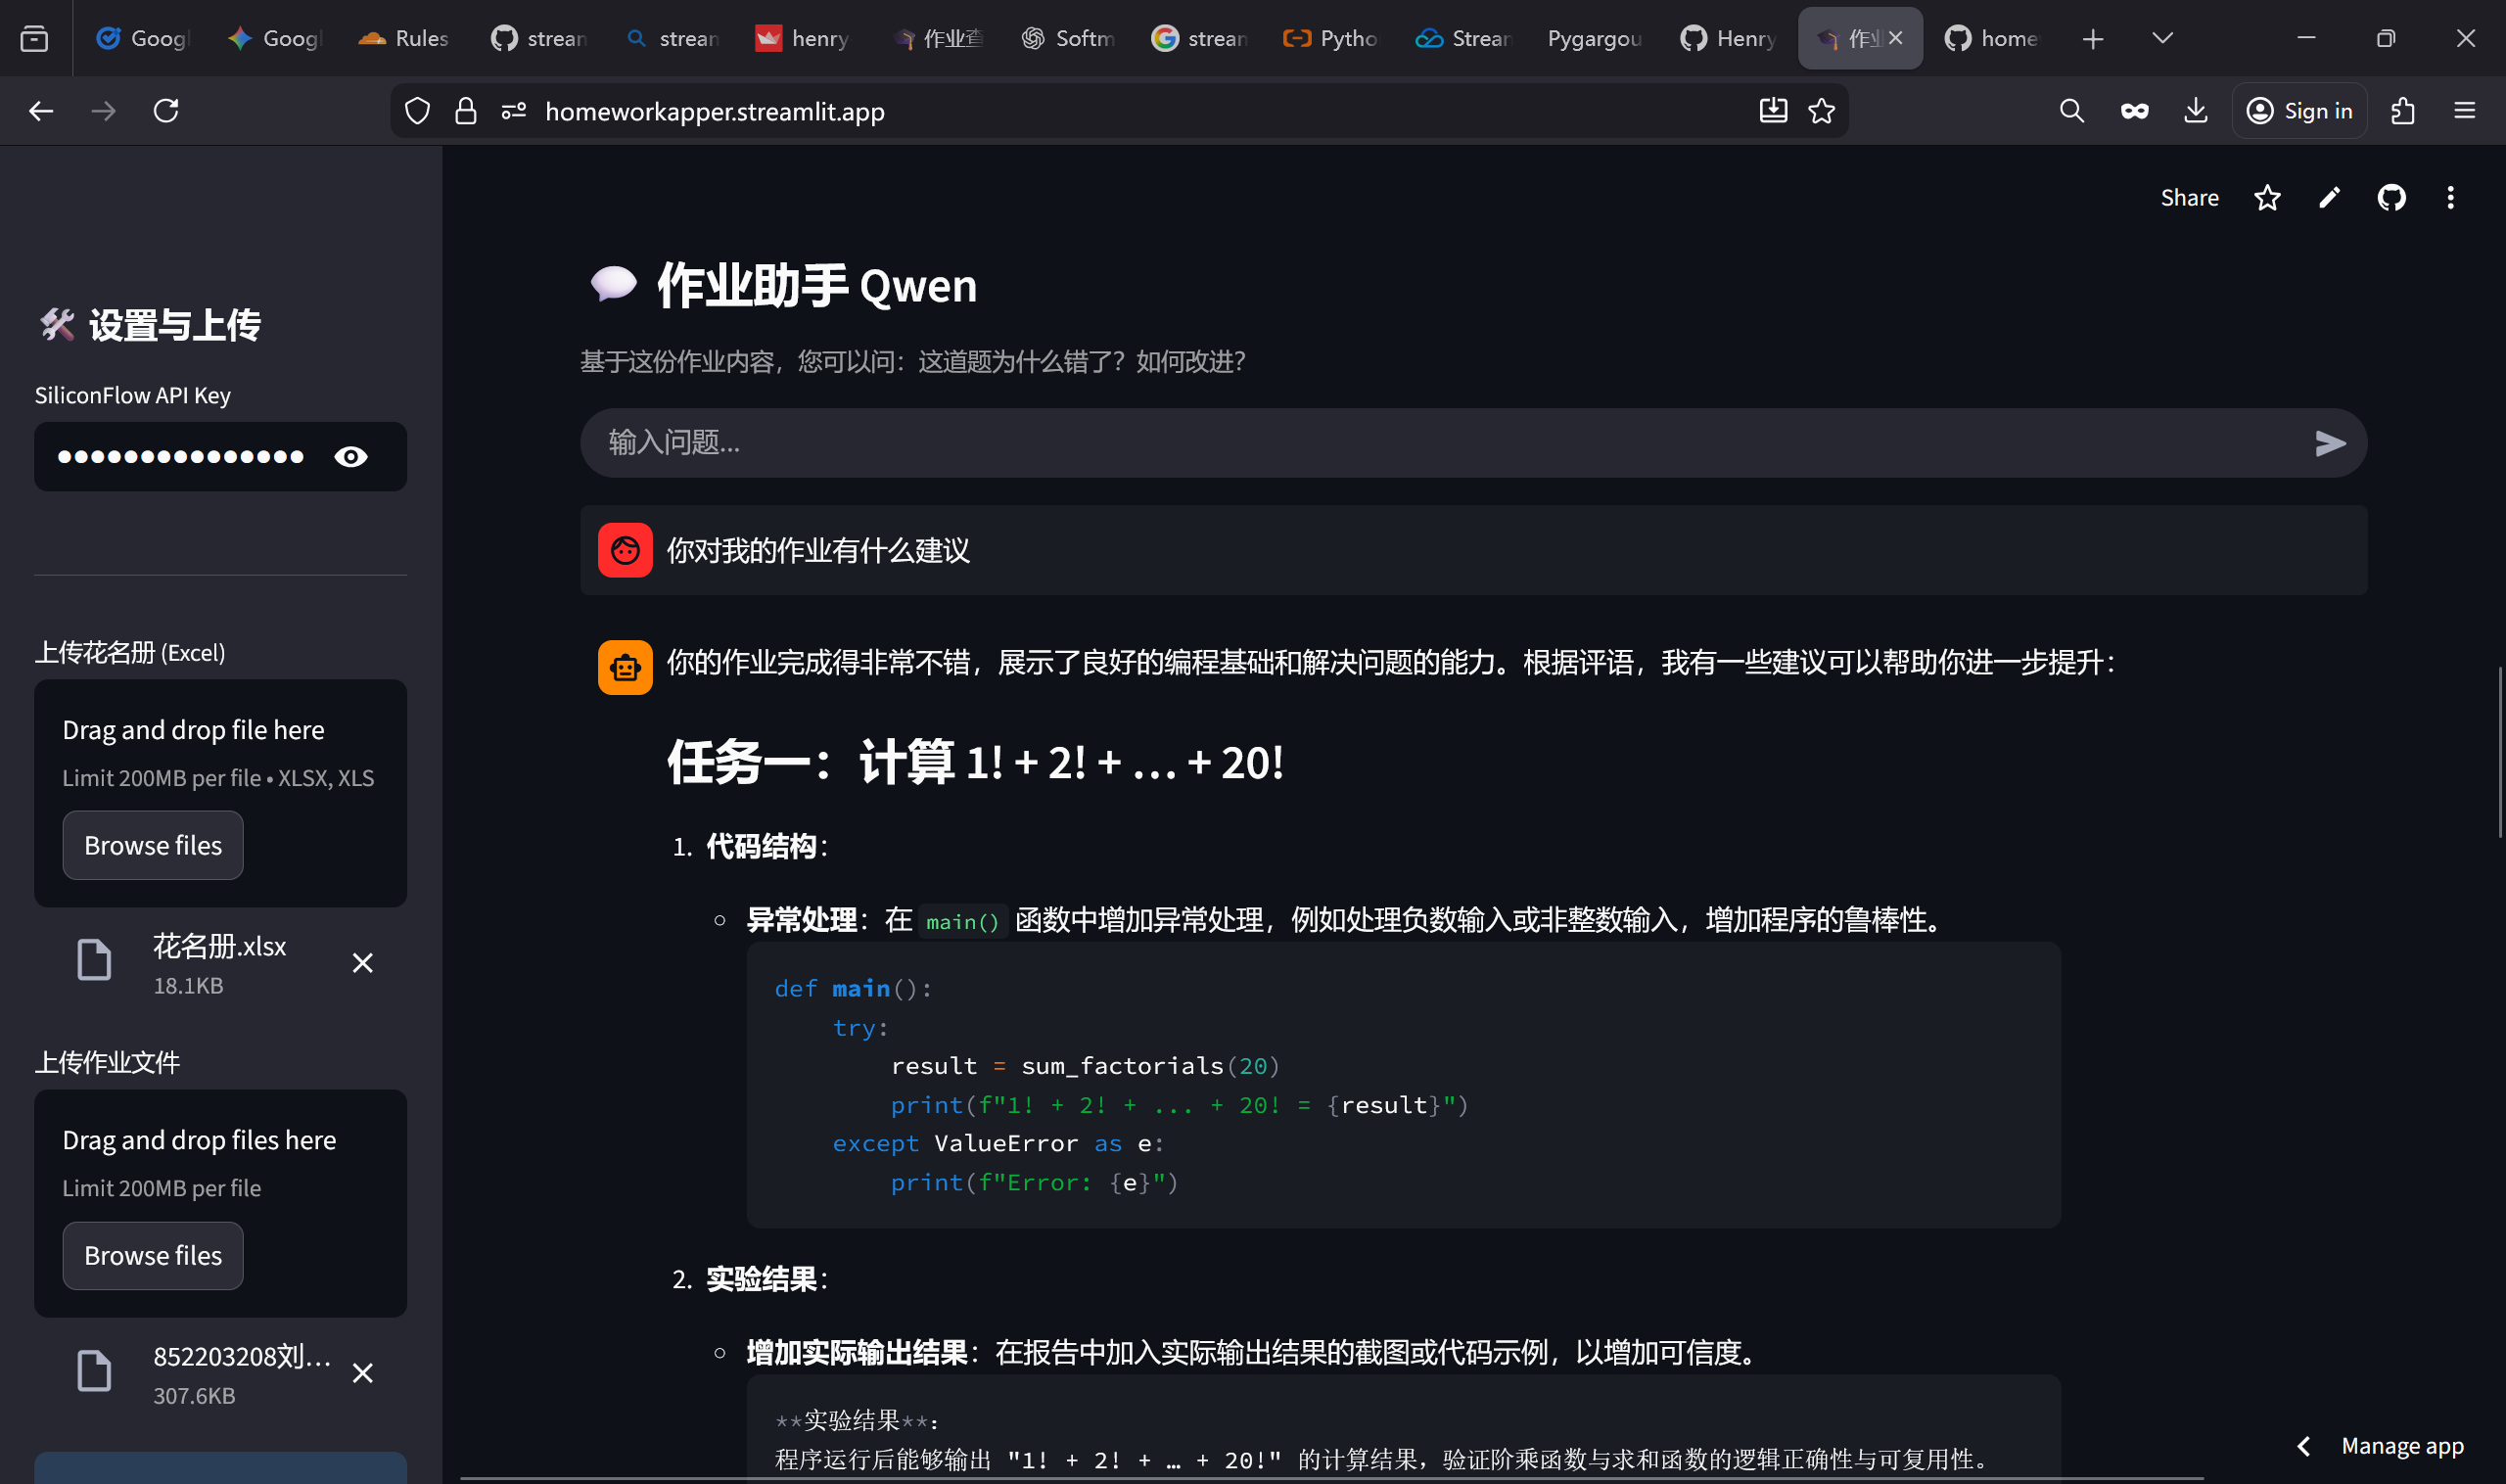Click the send arrow in chat input

click(2329, 443)
